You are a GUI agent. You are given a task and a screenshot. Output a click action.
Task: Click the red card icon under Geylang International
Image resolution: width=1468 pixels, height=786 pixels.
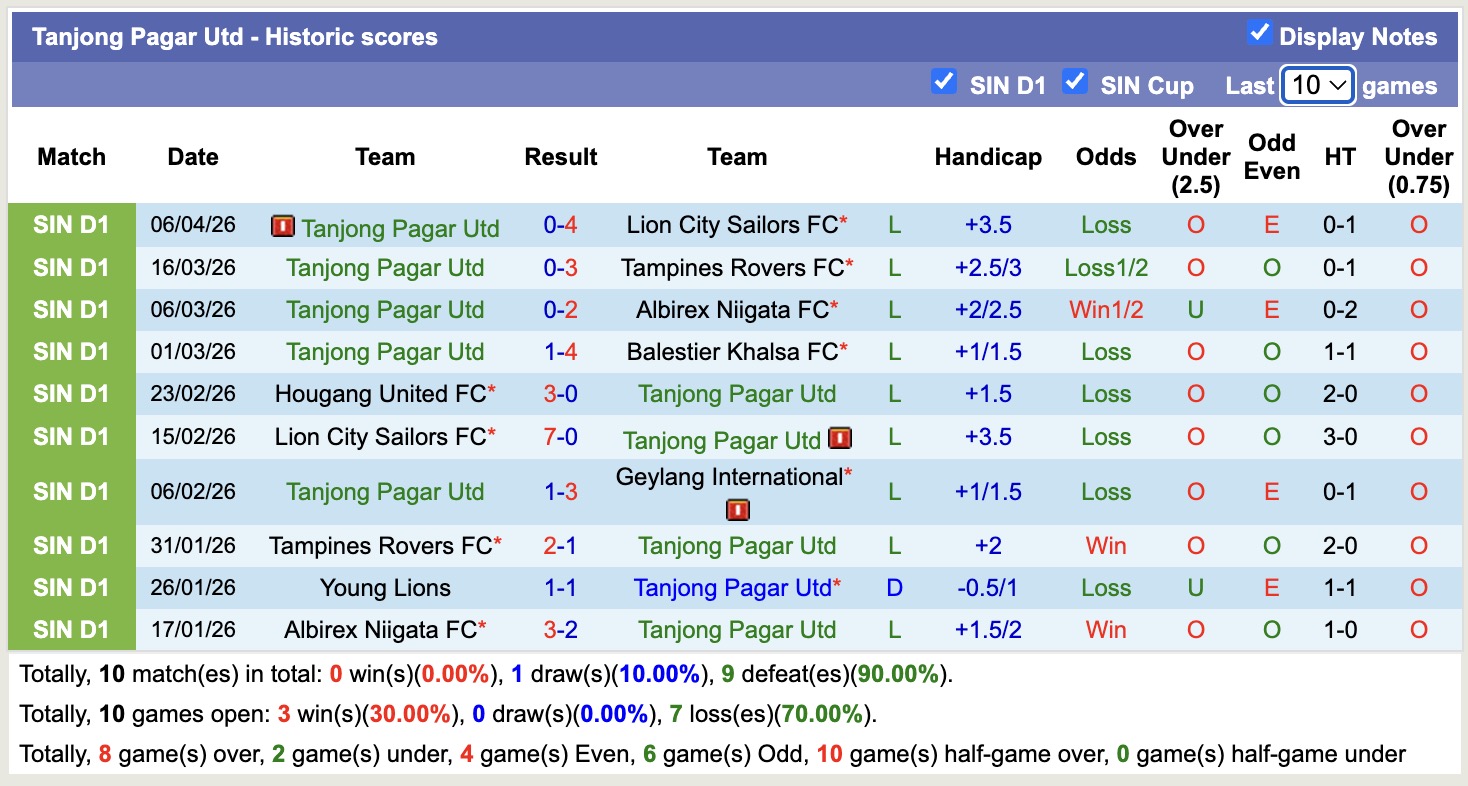point(737,511)
